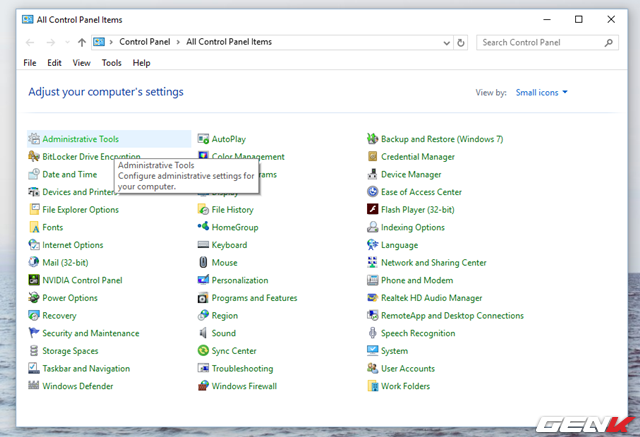
Task: Click the Device Manager icon
Action: [373, 174]
